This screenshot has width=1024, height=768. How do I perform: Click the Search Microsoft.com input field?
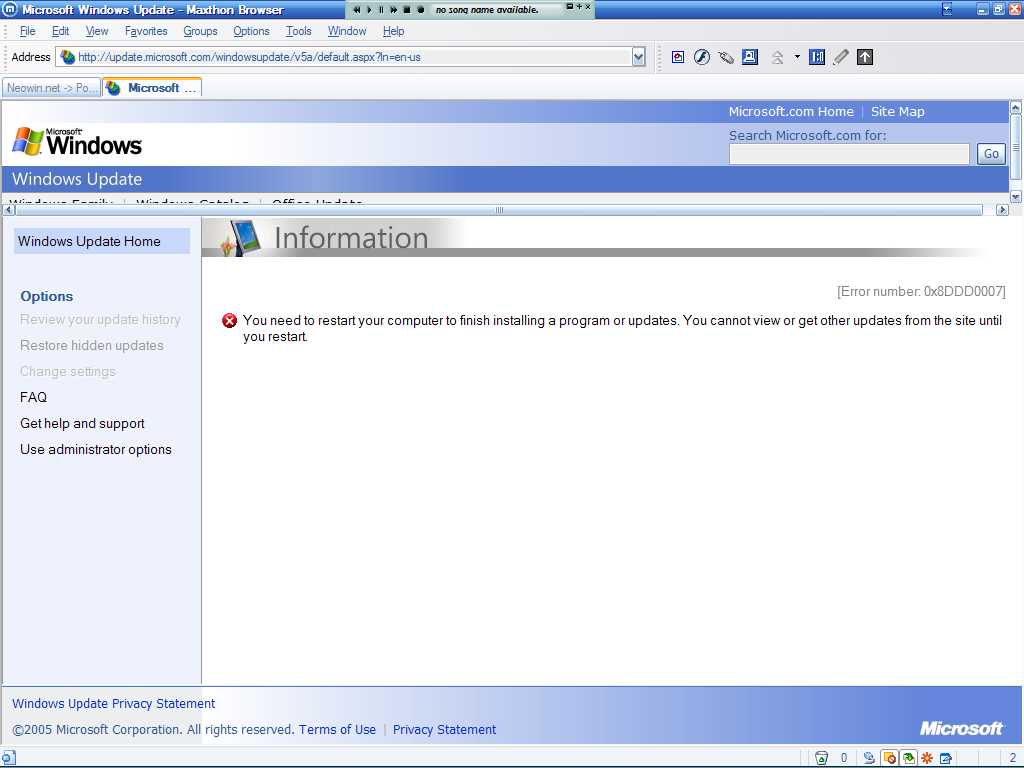pos(848,153)
